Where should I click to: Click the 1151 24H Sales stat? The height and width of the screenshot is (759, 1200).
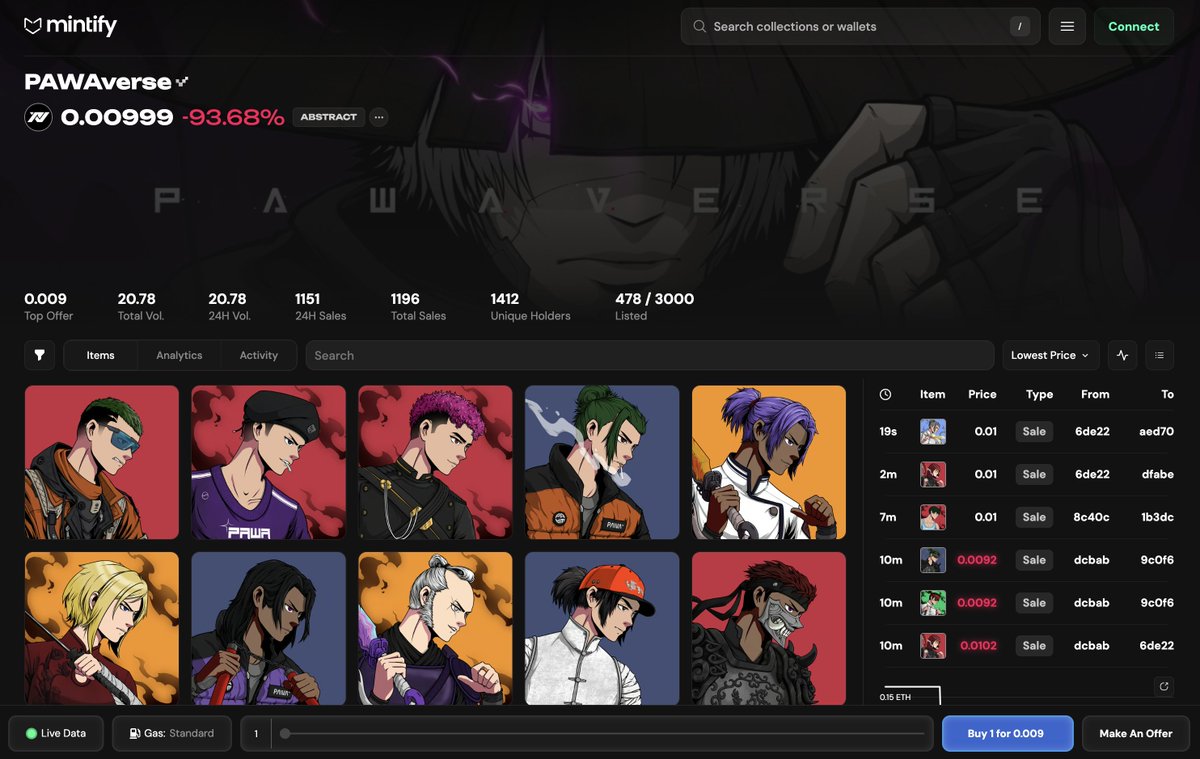320,306
